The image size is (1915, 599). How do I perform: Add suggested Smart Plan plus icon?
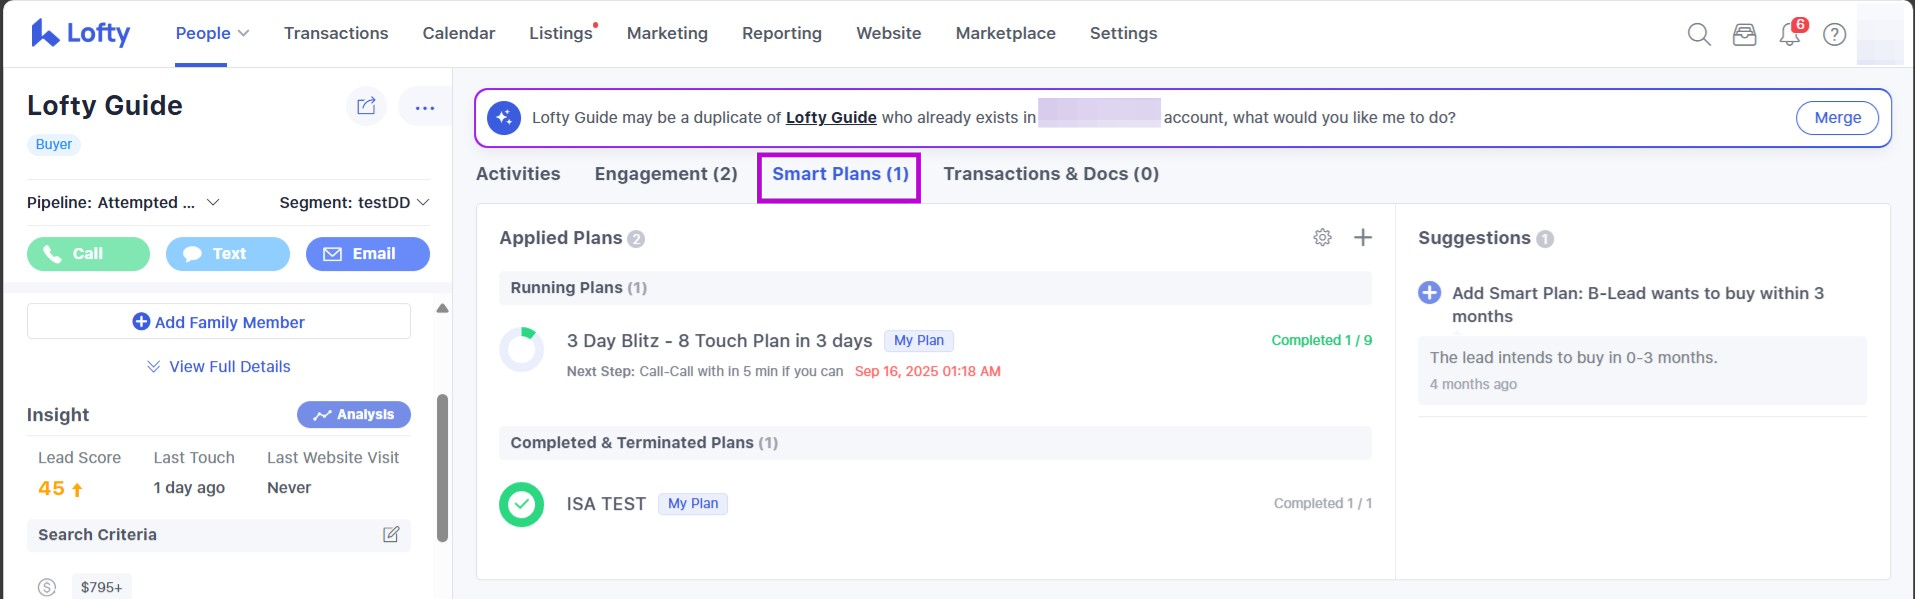(1430, 293)
